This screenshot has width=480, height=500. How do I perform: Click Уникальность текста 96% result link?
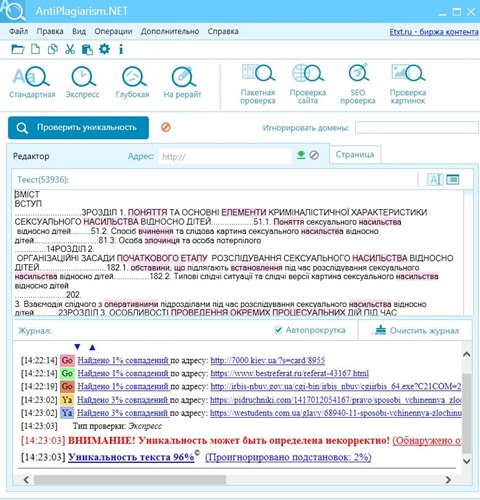click(x=131, y=457)
